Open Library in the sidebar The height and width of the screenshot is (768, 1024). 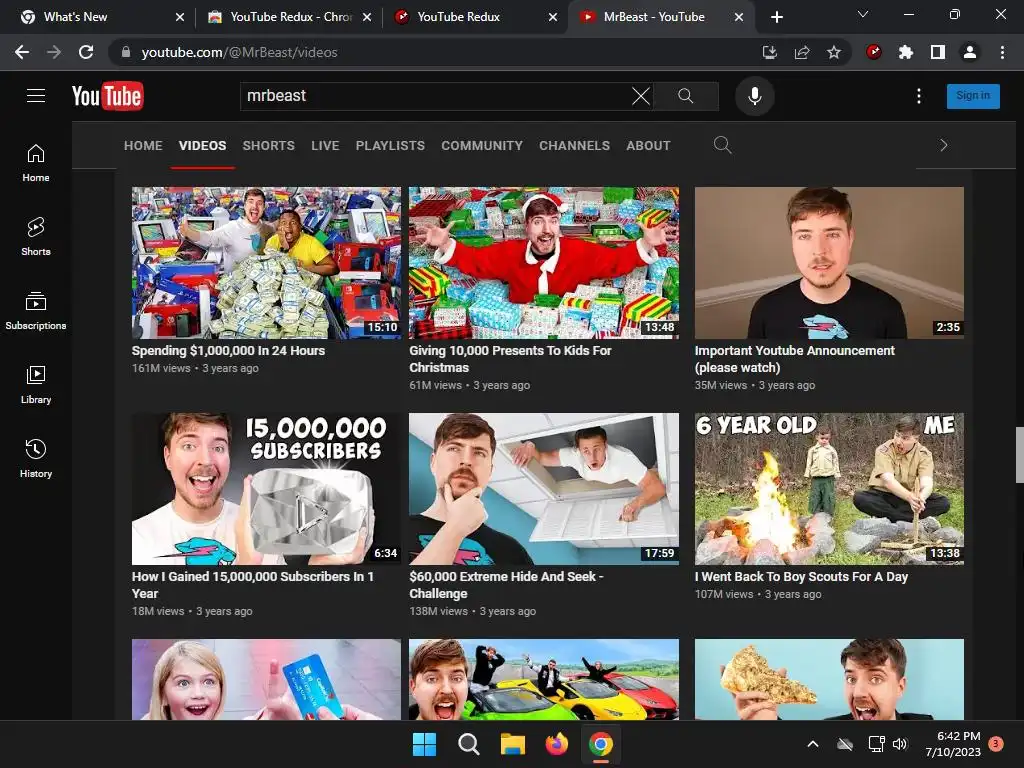click(36, 385)
